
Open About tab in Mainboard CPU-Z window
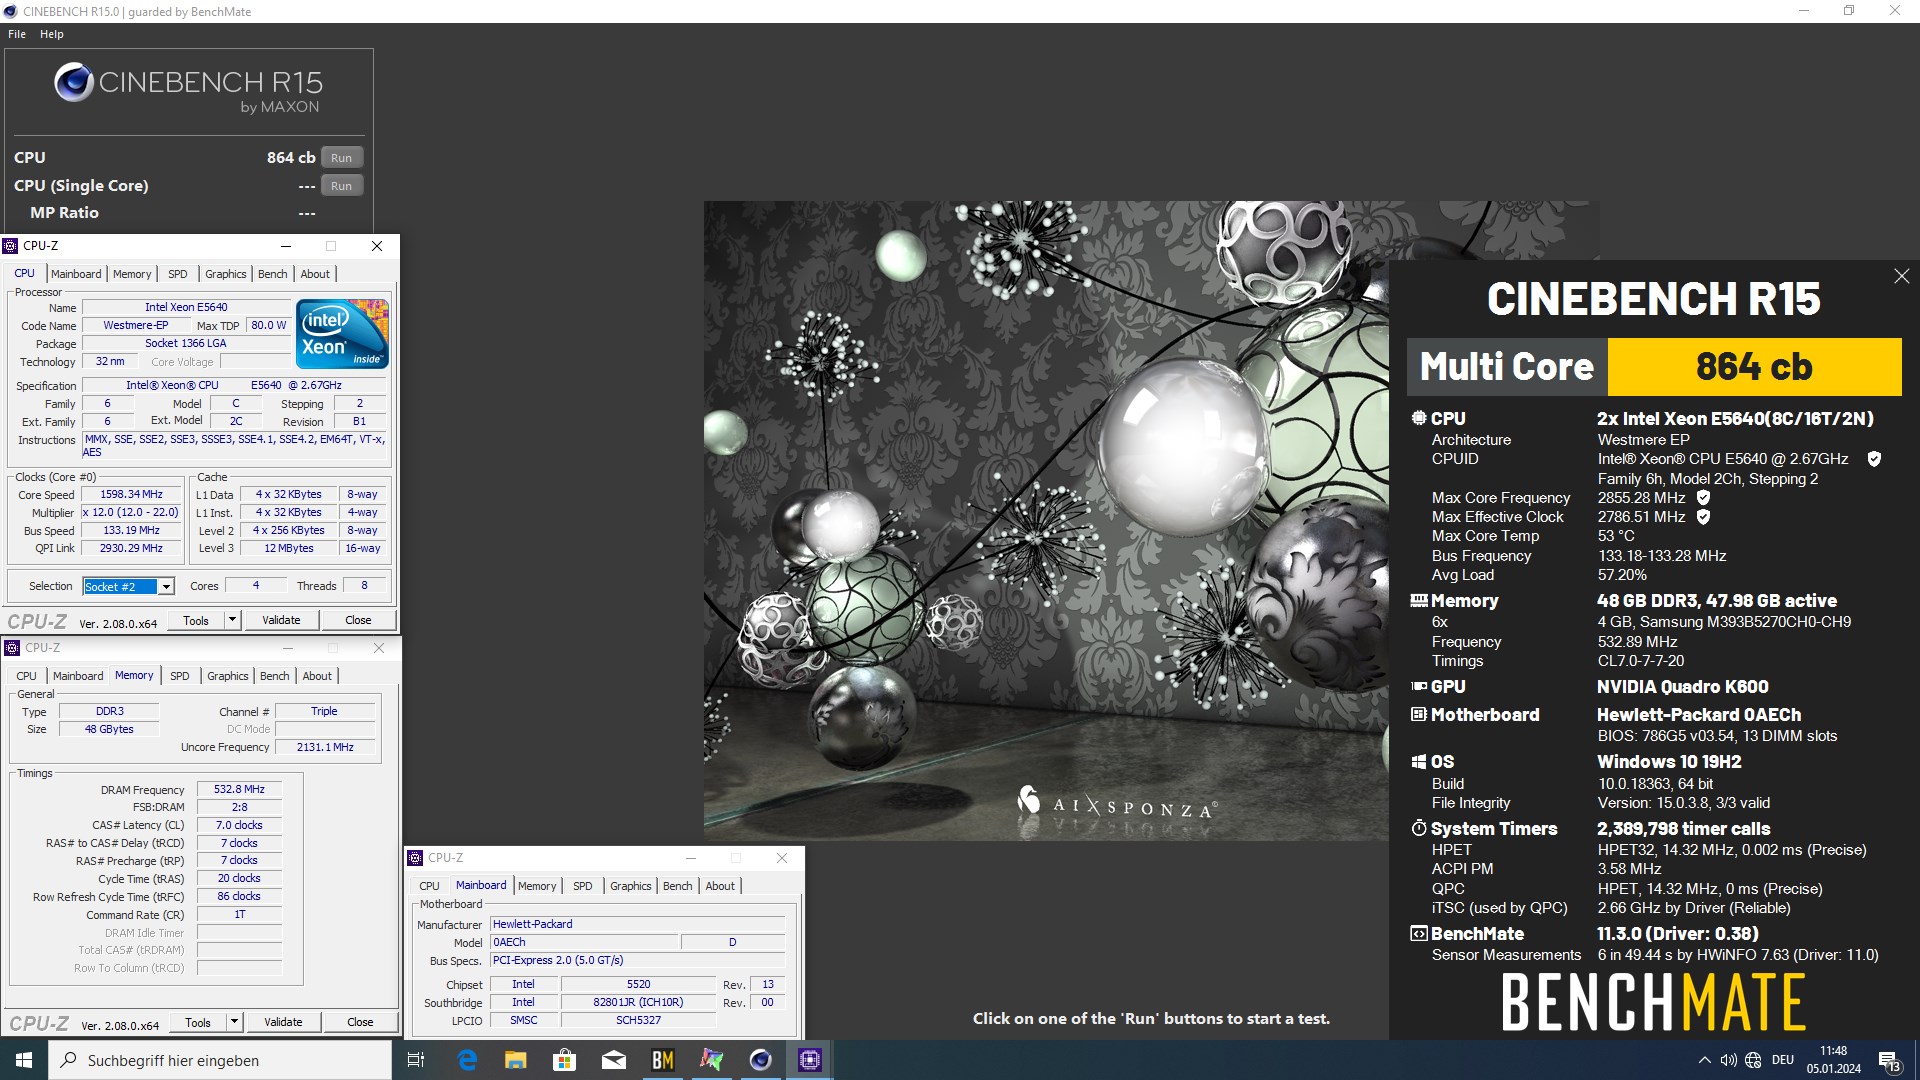click(x=720, y=886)
